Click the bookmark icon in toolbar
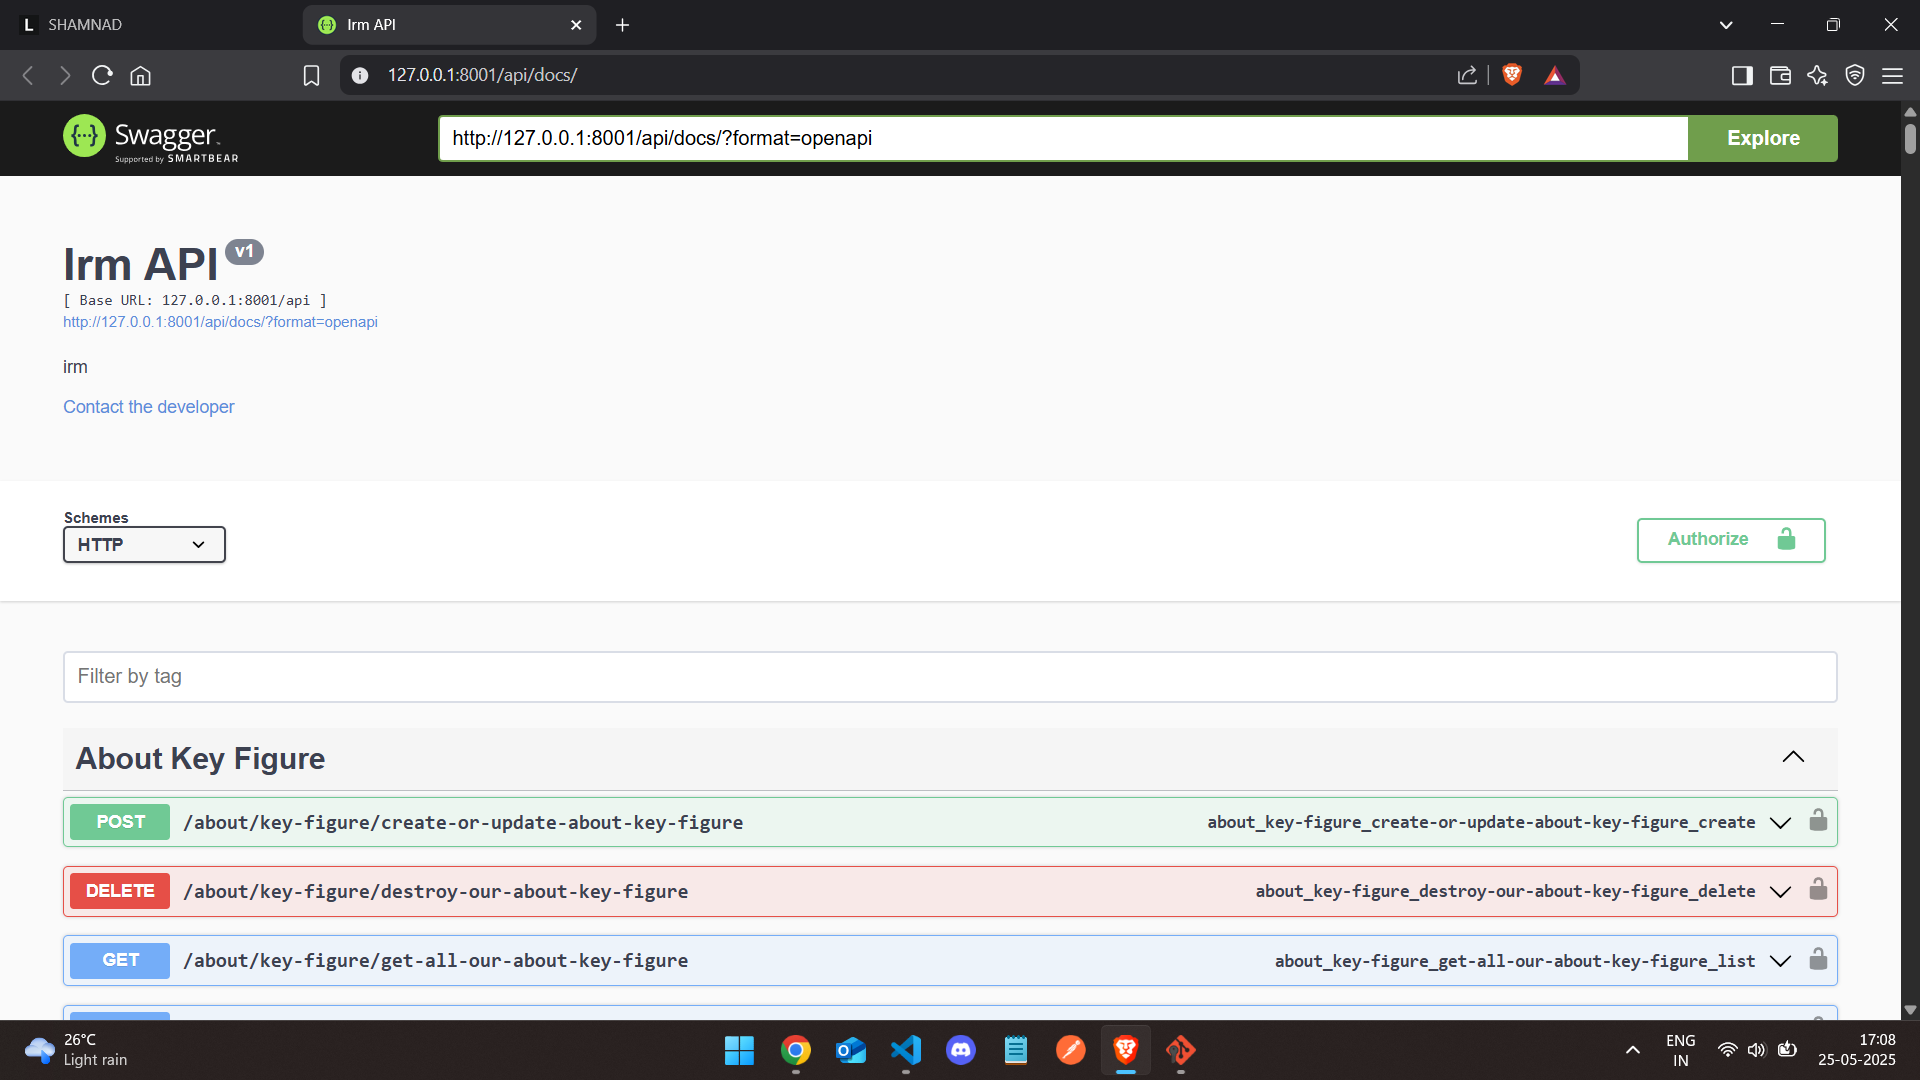The image size is (1920, 1080). coord(311,75)
